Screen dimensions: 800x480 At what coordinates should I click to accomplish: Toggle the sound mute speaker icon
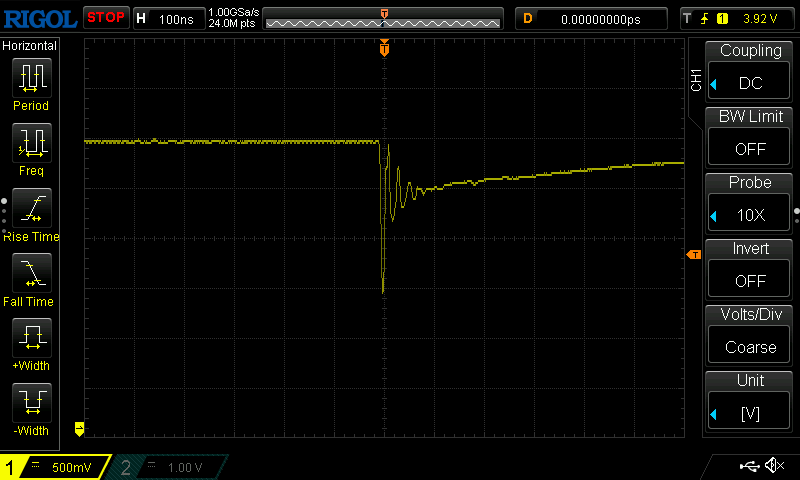(774, 465)
